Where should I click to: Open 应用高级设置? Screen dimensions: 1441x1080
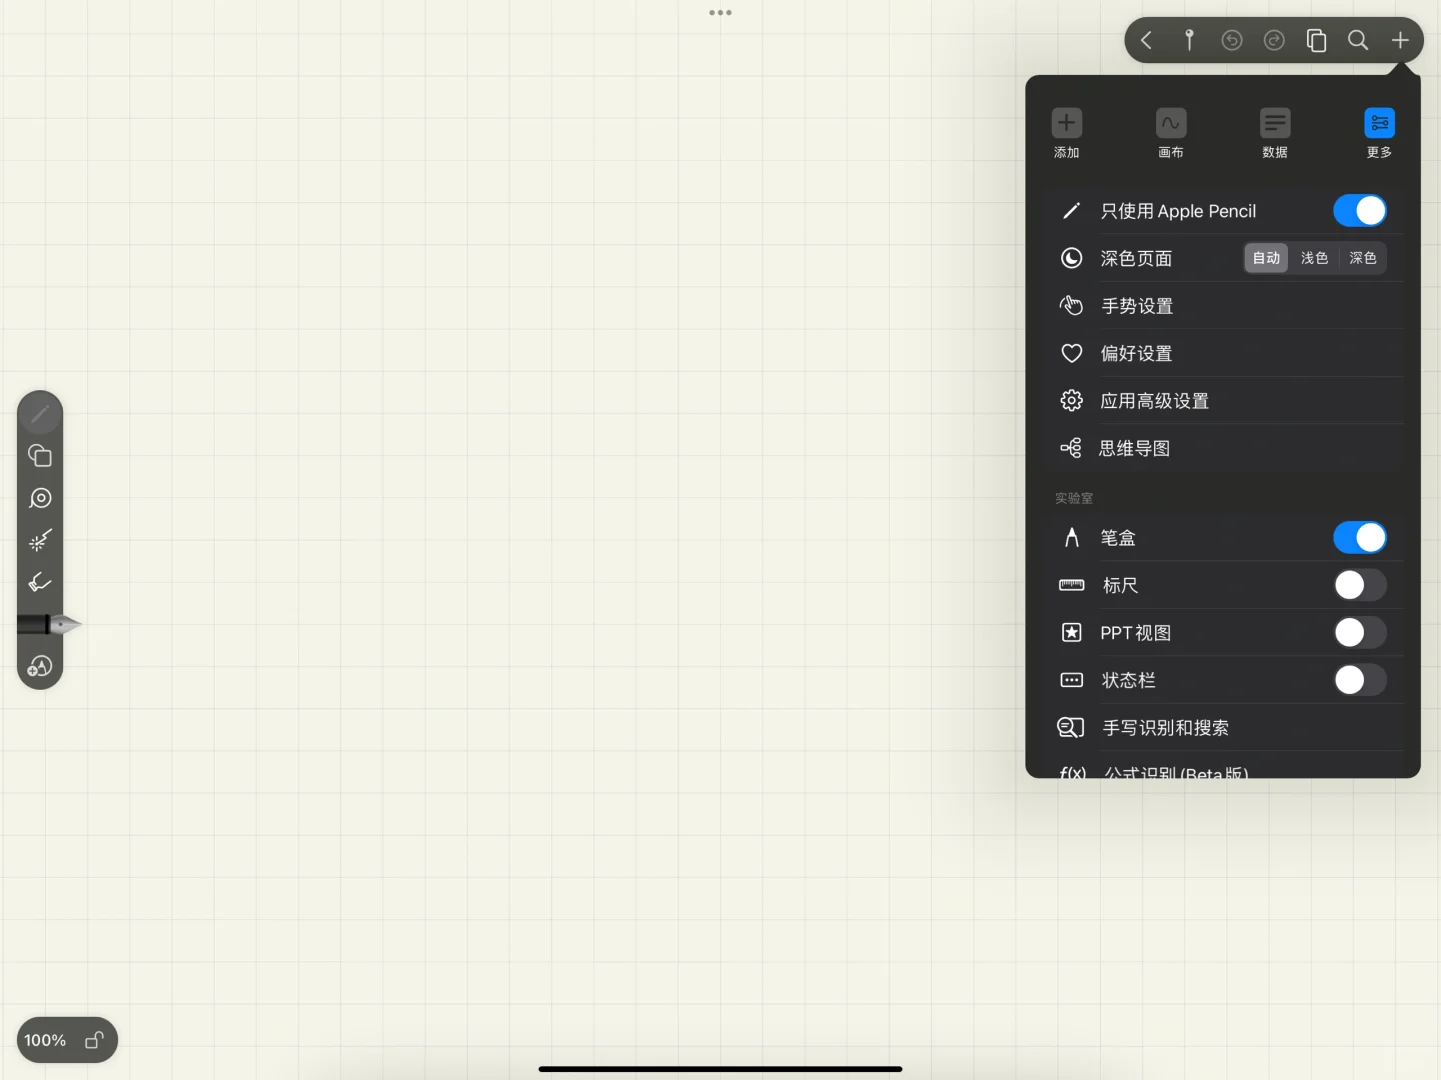click(x=1153, y=400)
